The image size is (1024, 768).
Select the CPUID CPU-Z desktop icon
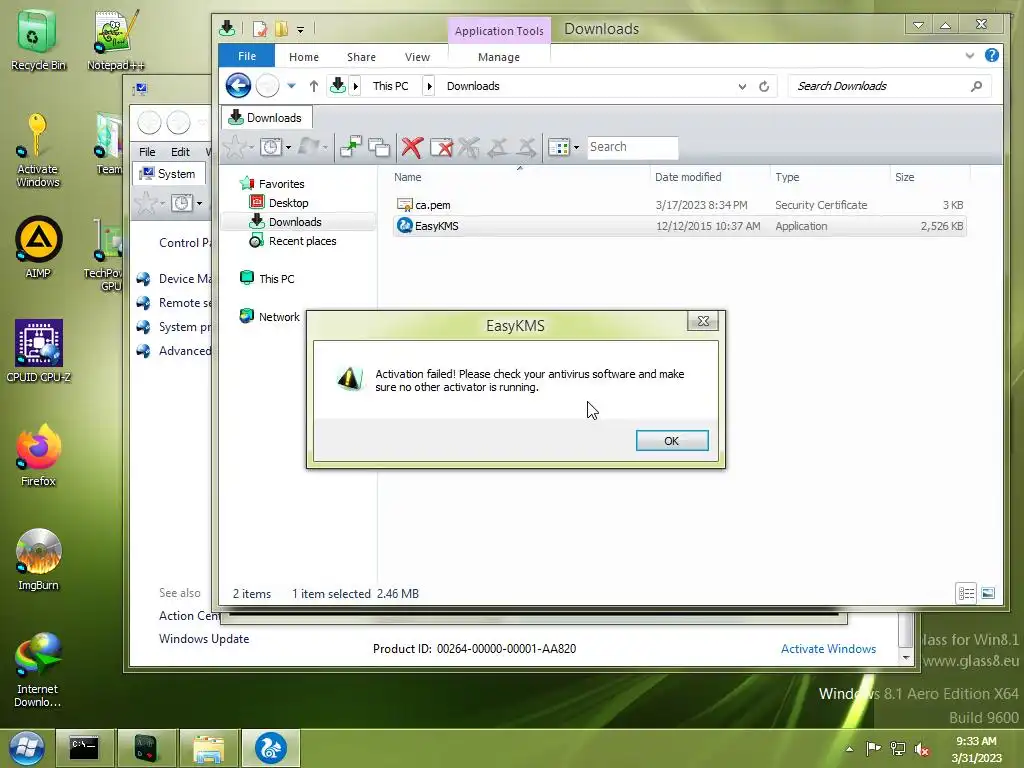click(38, 351)
